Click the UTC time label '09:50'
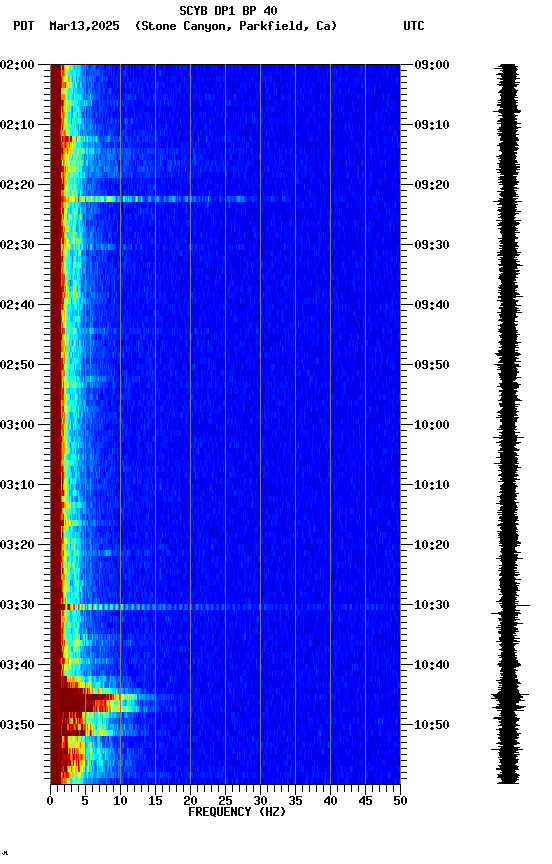The width and height of the screenshot is (552, 864). tap(432, 365)
